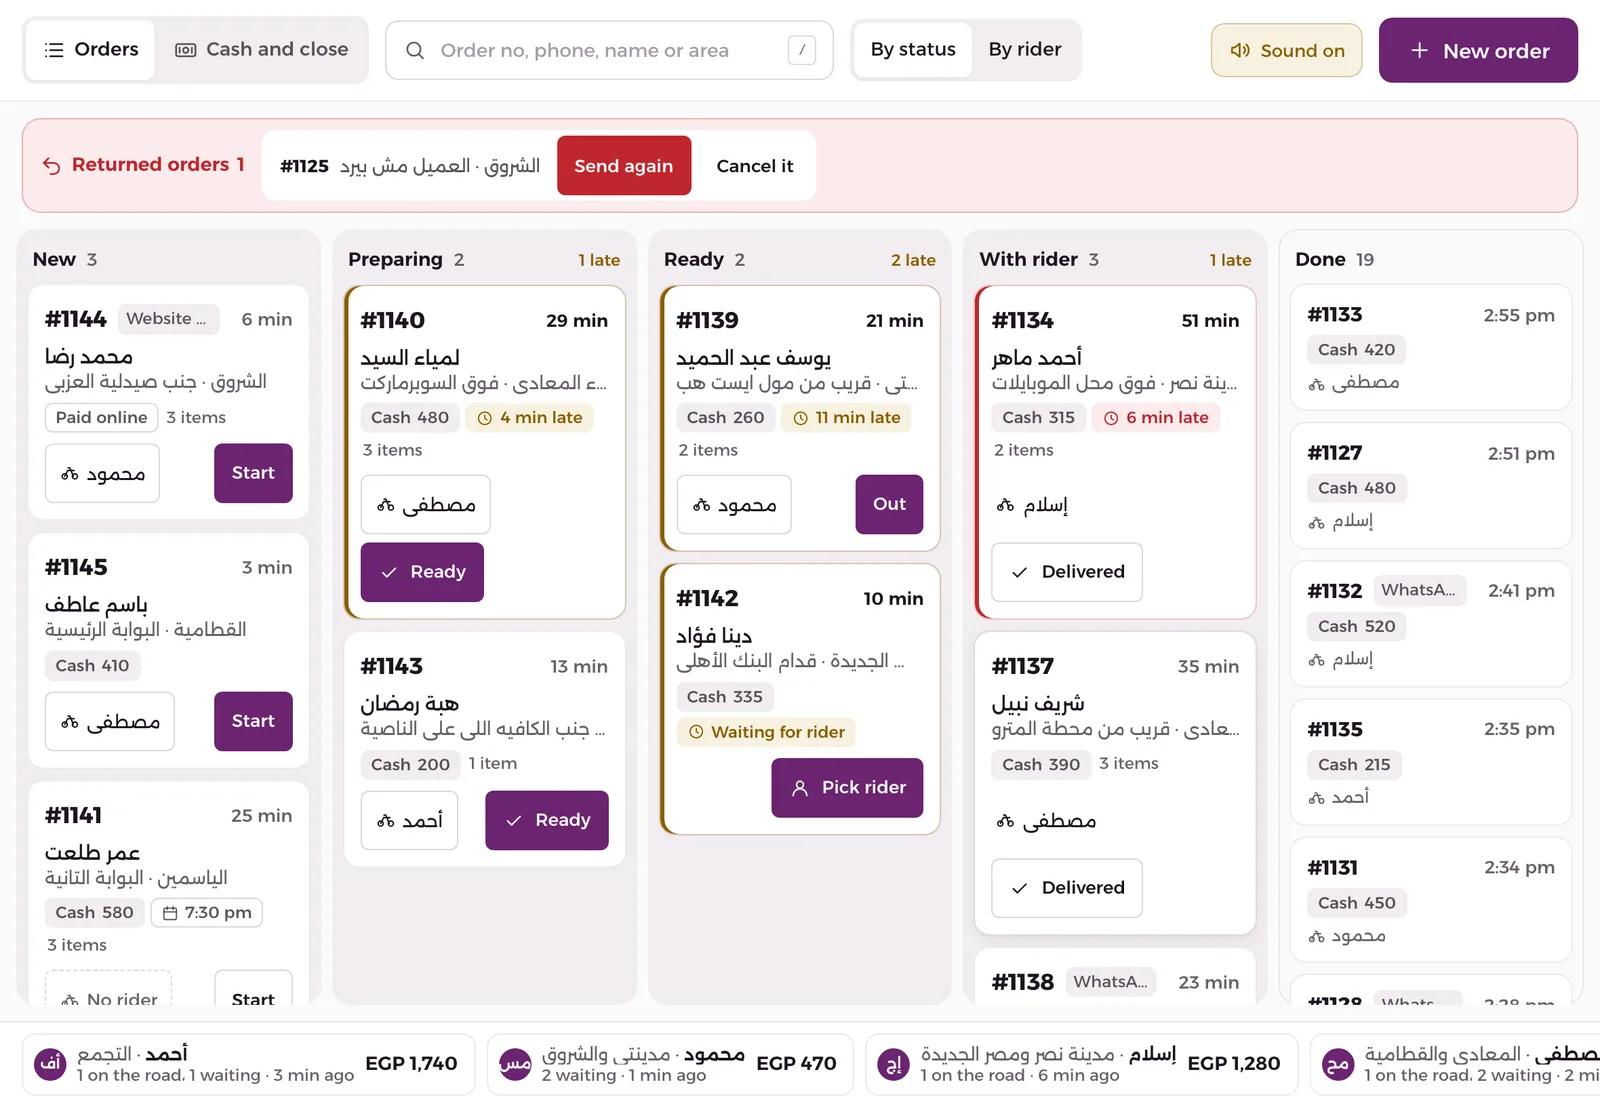Switch to the Orders tab

(91, 50)
